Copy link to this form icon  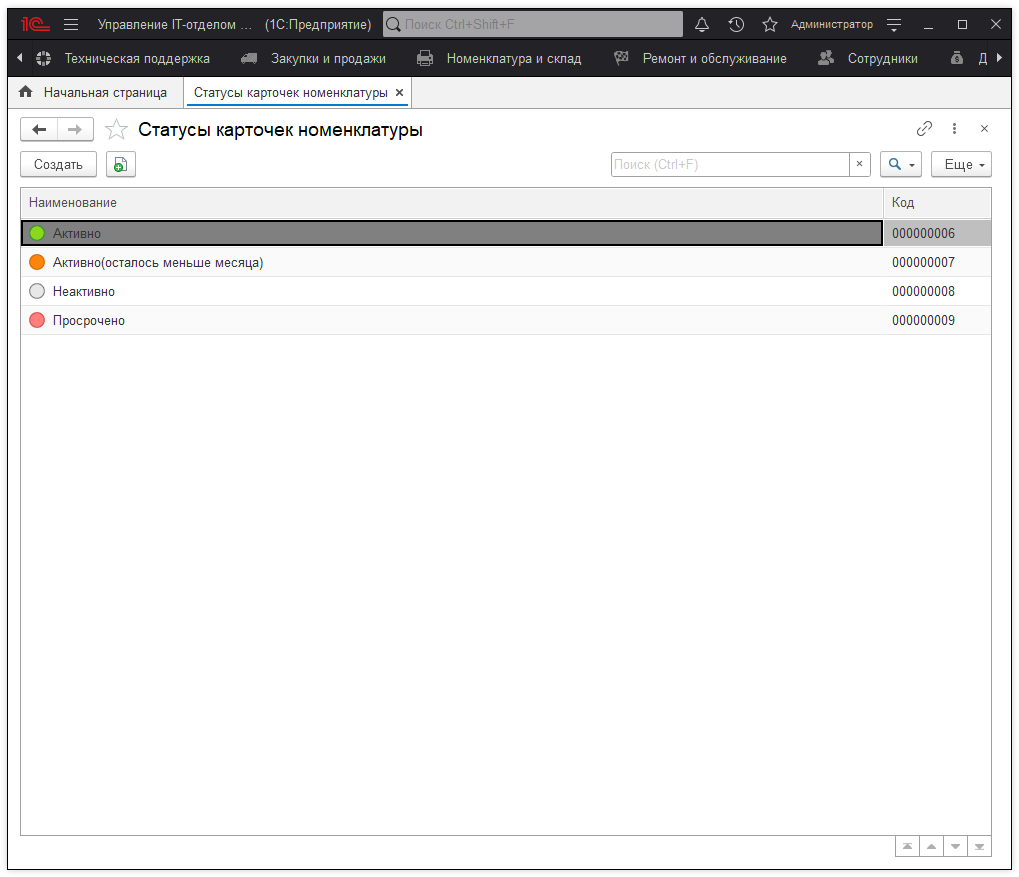pos(925,129)
